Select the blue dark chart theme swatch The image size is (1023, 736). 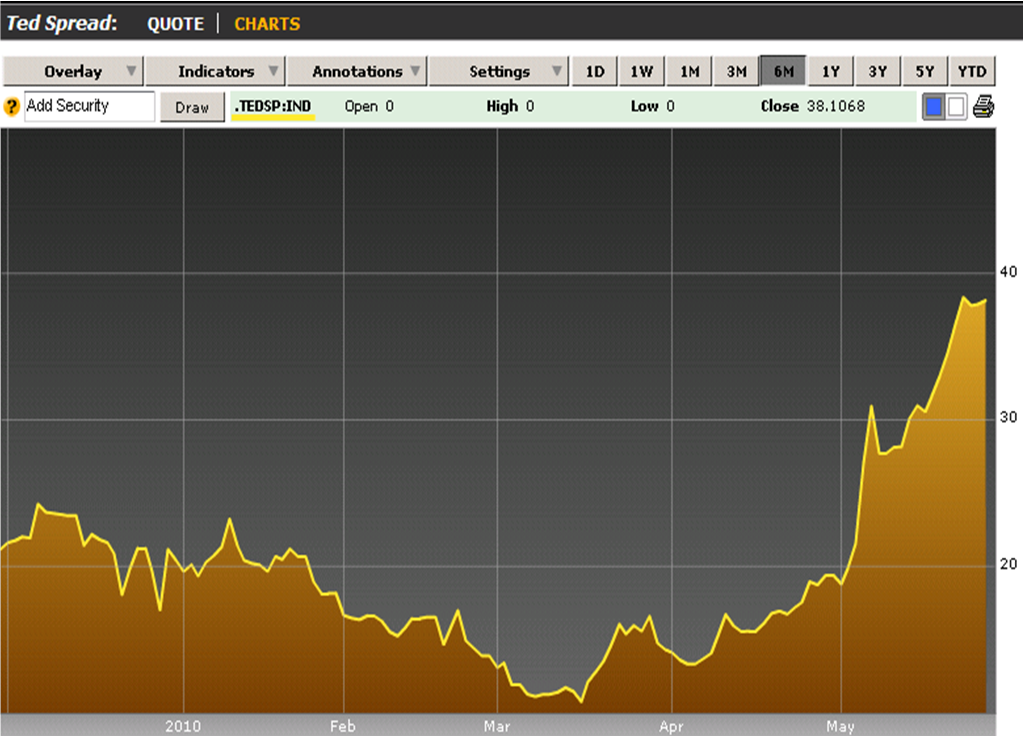tap(934, 106)
